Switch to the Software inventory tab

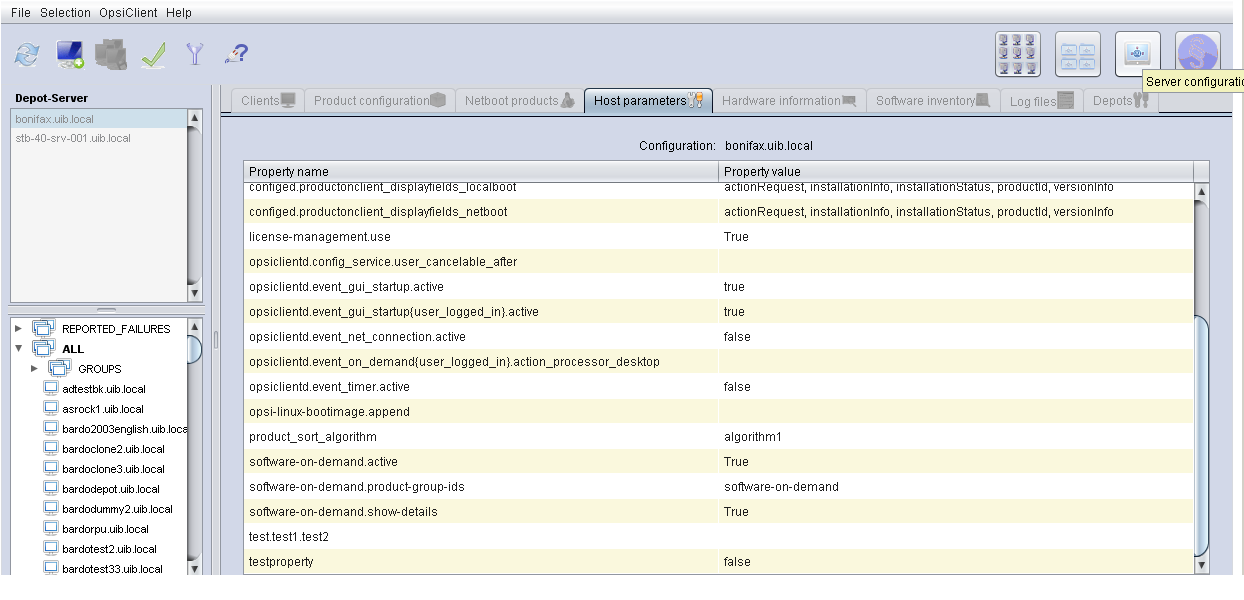932,100
